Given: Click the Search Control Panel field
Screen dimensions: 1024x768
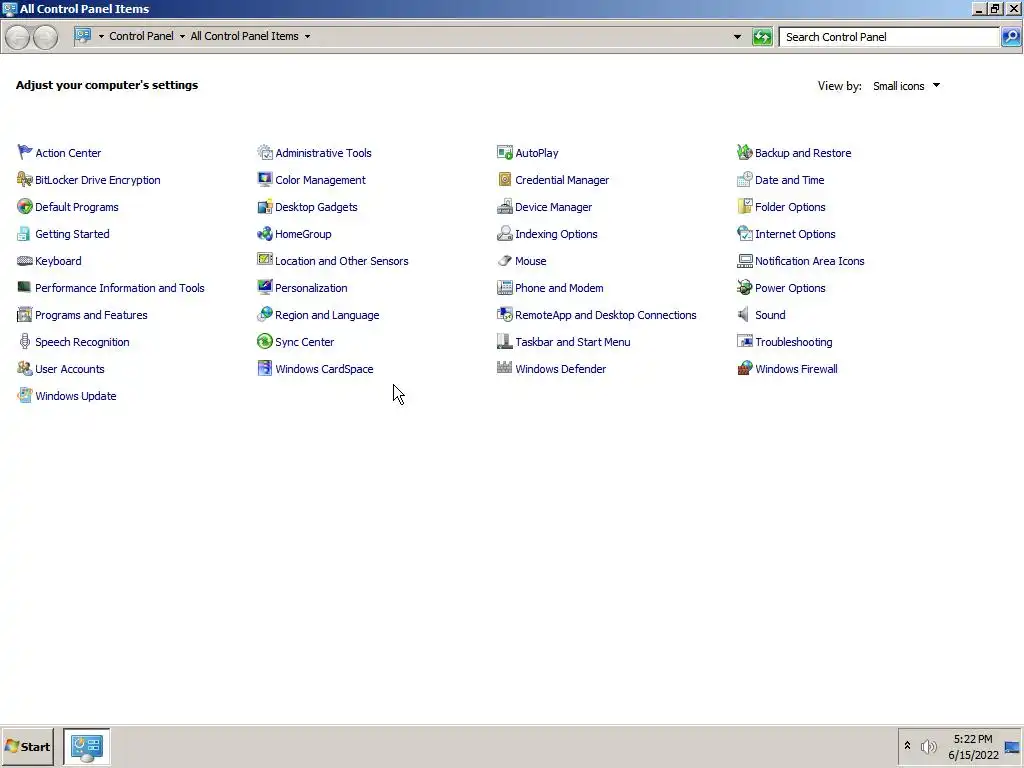Looking at the screenshot, I should click(889, 37).
